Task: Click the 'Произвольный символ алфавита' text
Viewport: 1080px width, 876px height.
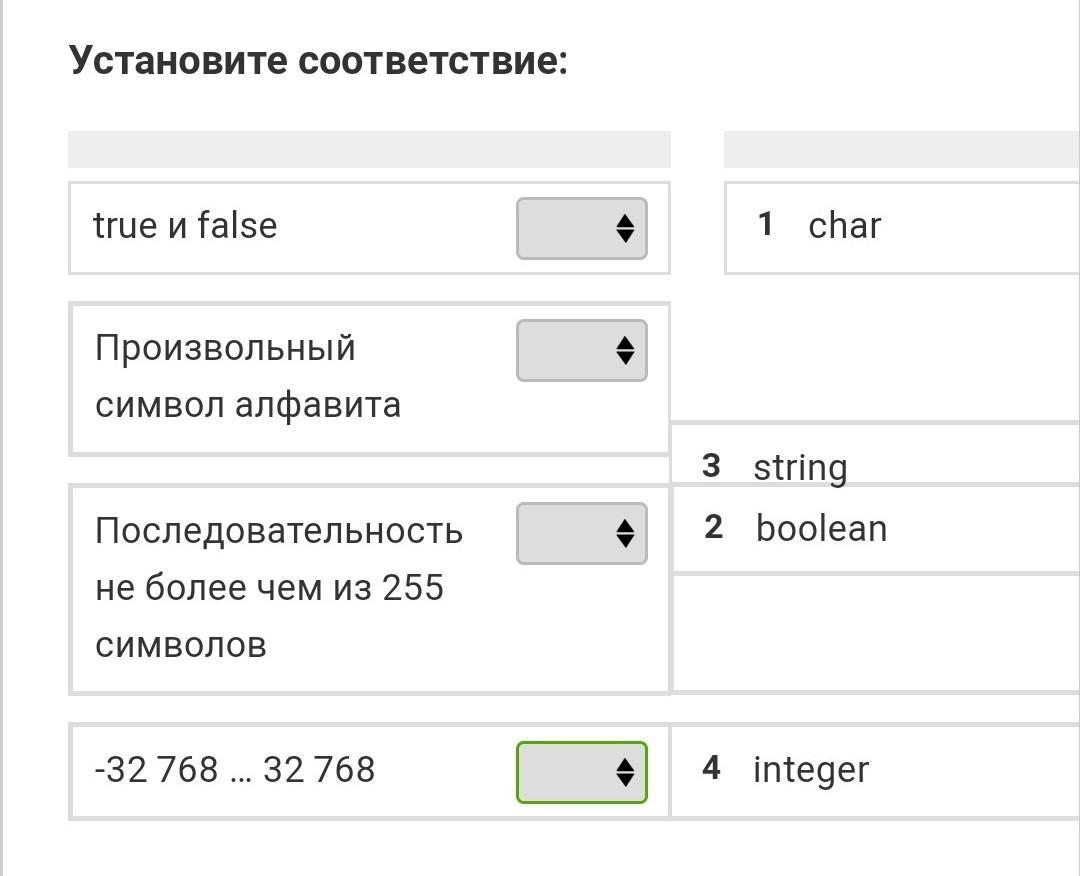Action: (x=248, y=376)
